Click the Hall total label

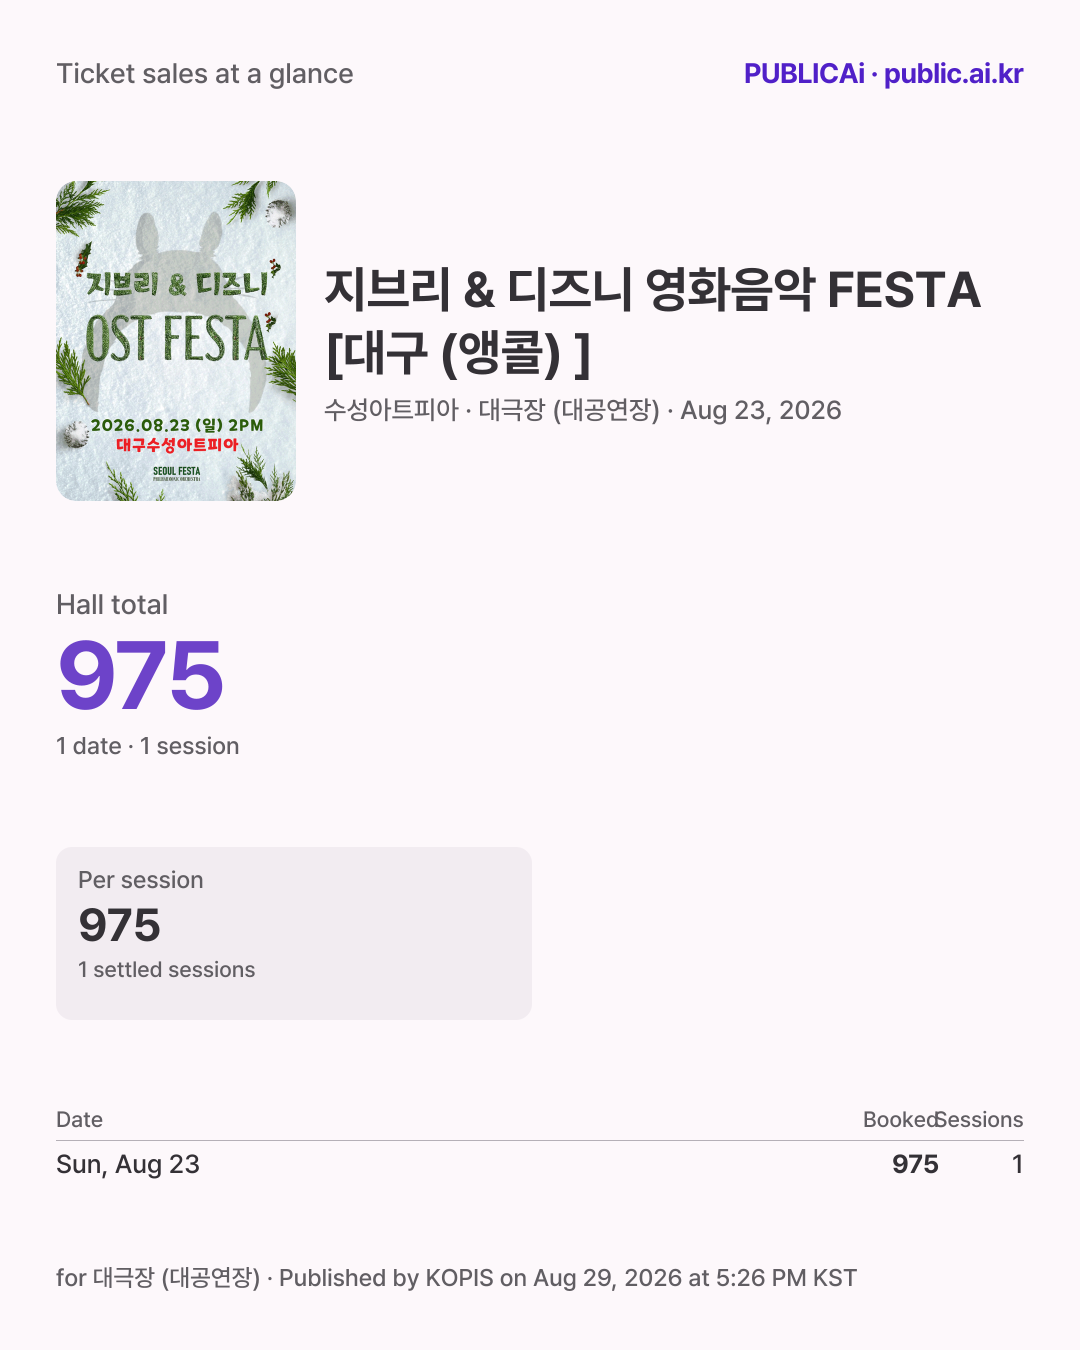(112, 605)
